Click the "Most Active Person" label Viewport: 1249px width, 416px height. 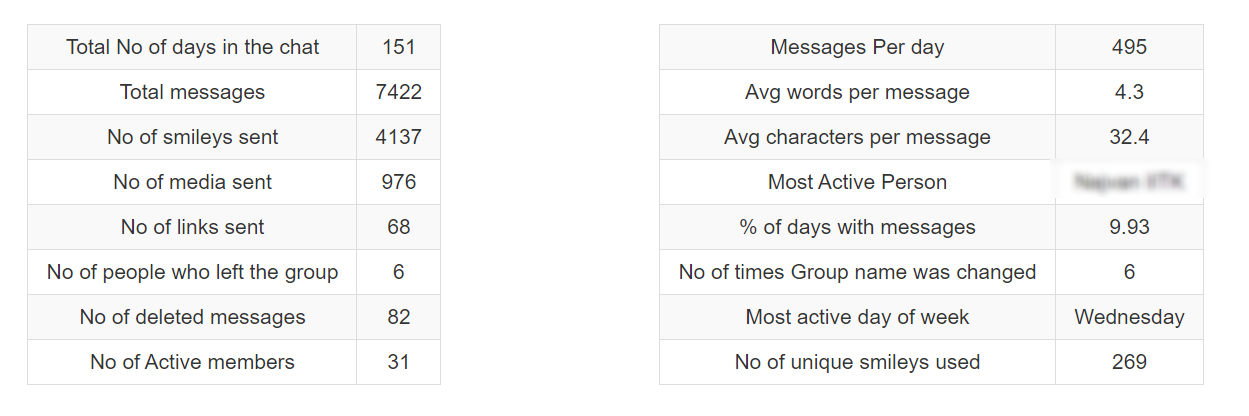click(x=857, y=182)
